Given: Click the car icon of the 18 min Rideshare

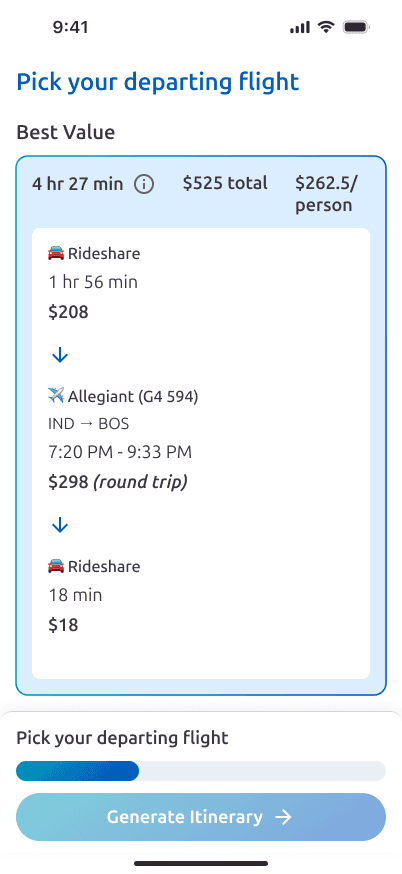Looking at the screenshot, I should [x=56, y=567].
